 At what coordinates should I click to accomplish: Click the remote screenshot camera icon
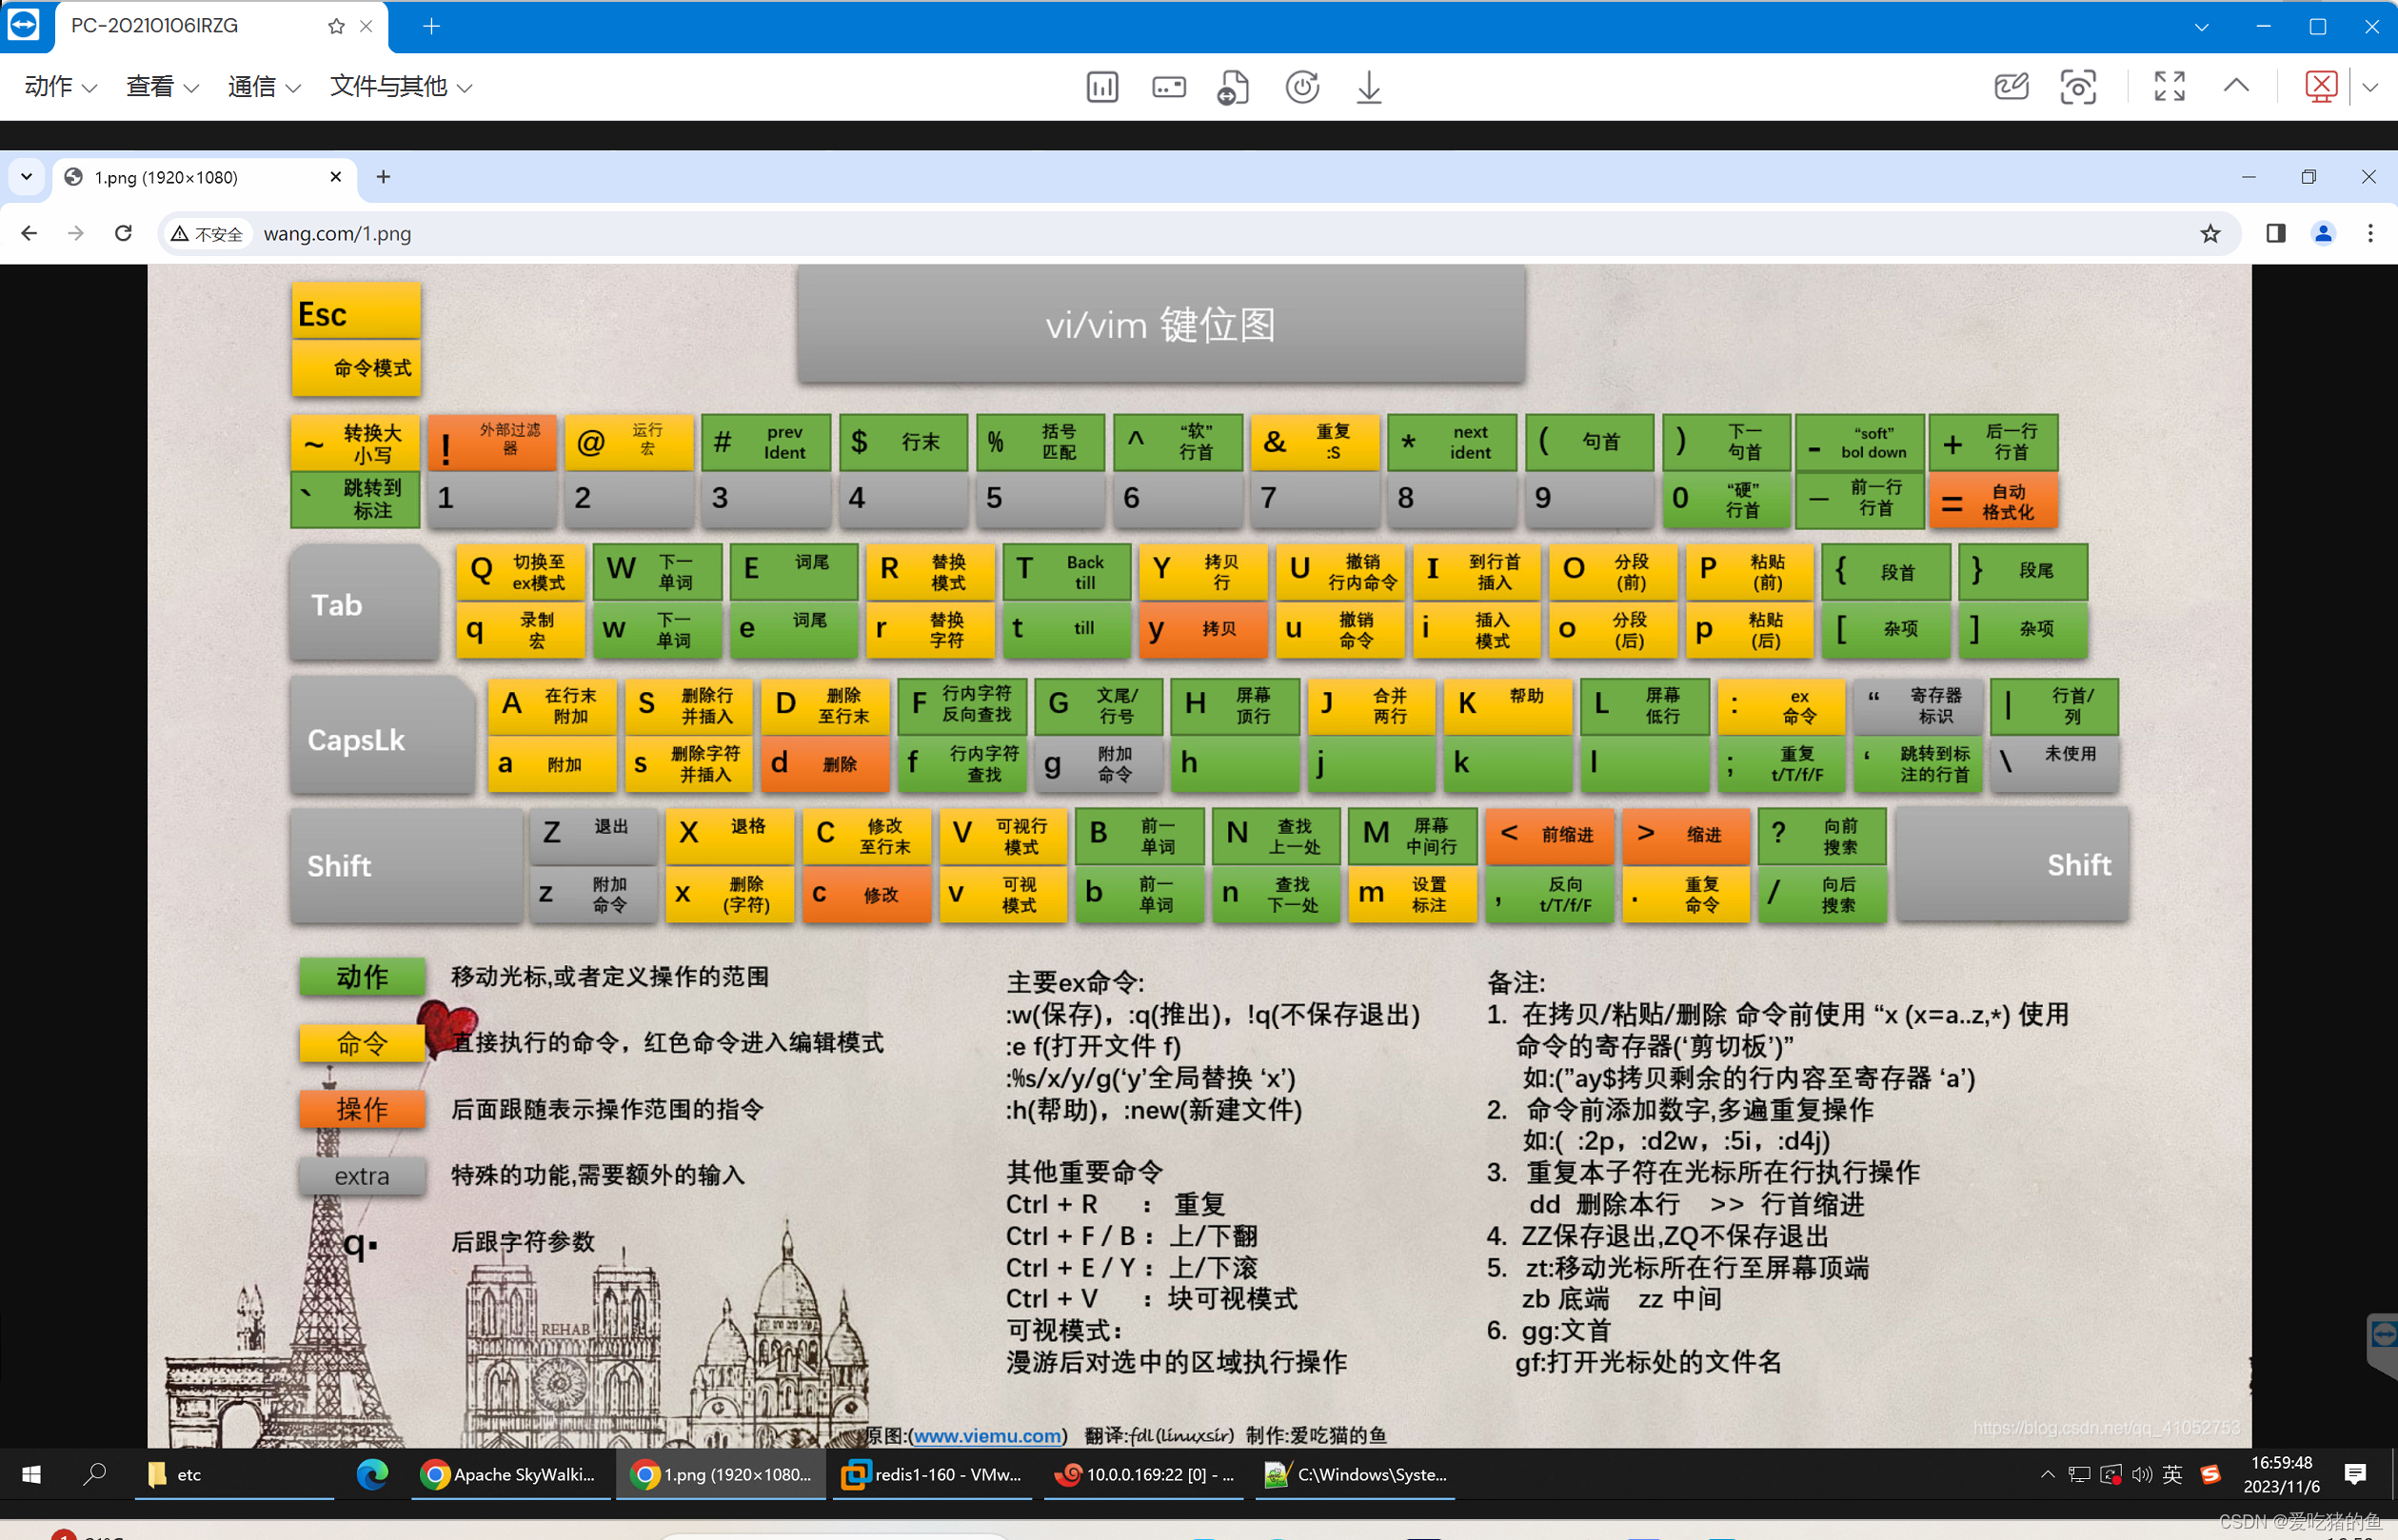[x=2078, y=87]
